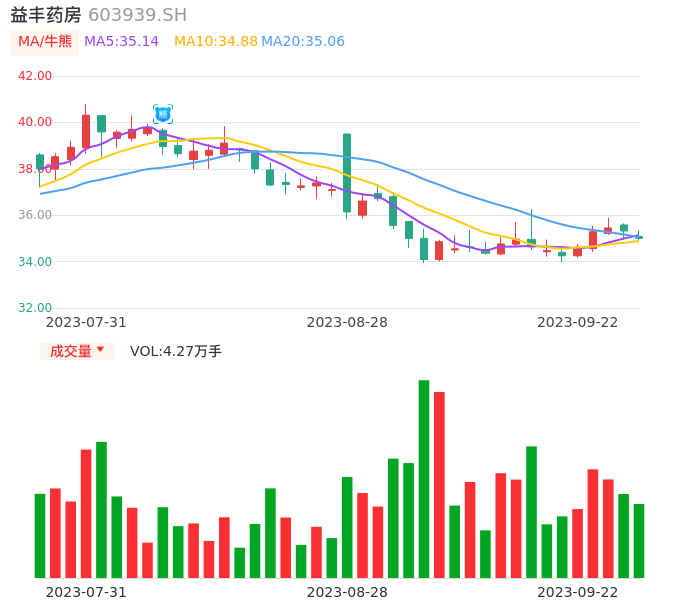Image resolution: width=686 pixels, height=606 pixels.
Task: Click the 40.00 price axis label
Action: 35,122
